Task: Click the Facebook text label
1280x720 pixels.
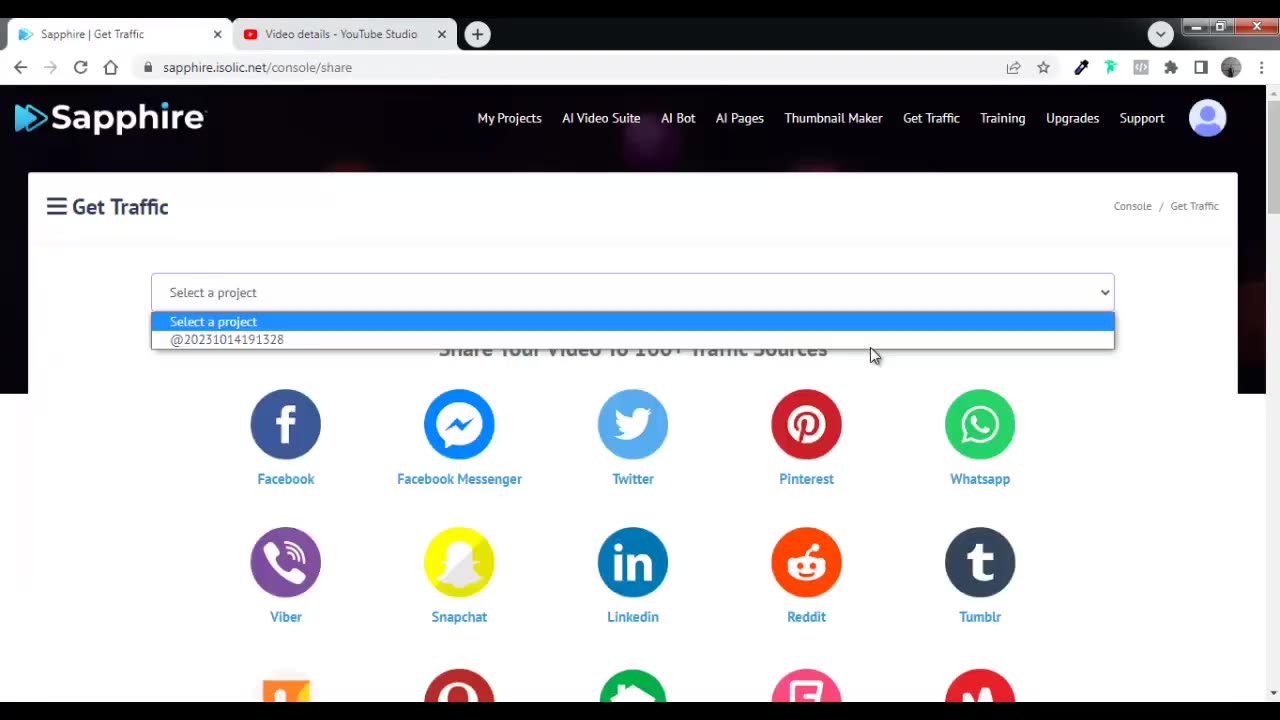Action: tap(286, 479)
